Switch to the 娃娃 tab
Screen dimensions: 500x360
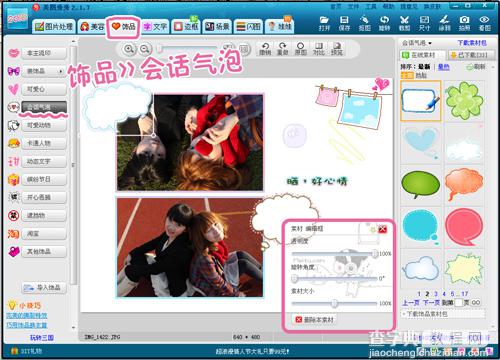pos(279,26)
